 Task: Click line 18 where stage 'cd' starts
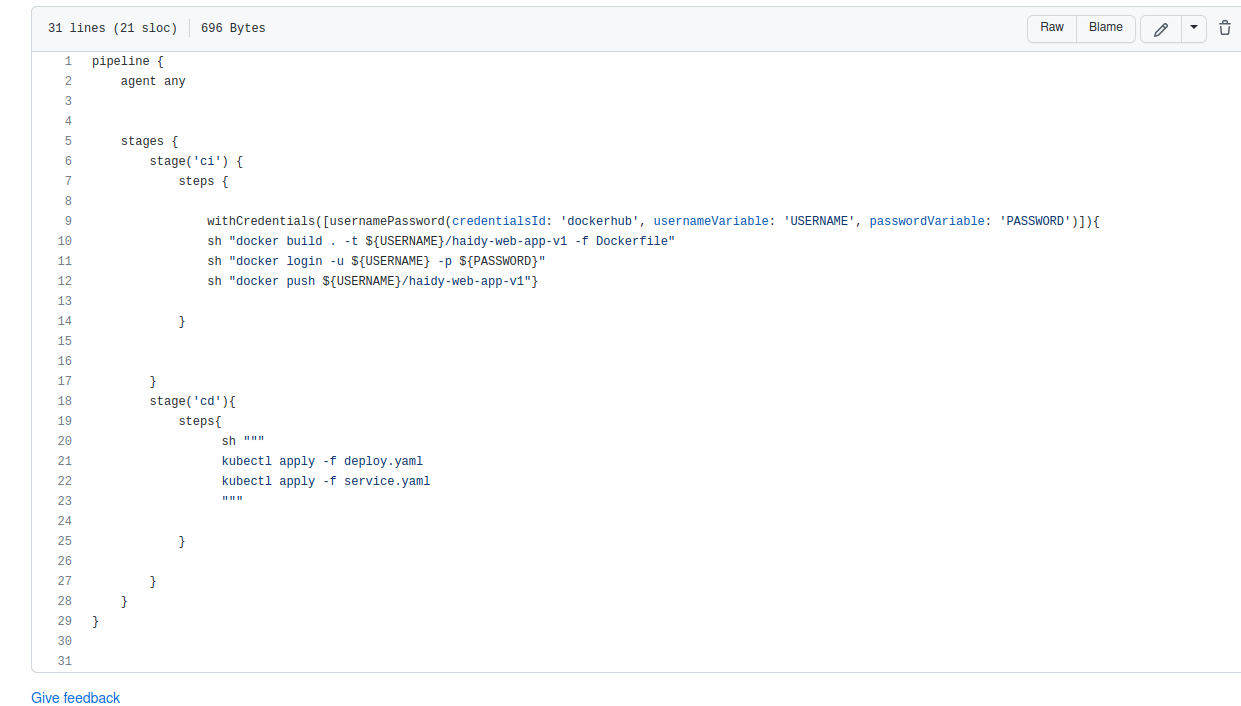pos(64,401)
